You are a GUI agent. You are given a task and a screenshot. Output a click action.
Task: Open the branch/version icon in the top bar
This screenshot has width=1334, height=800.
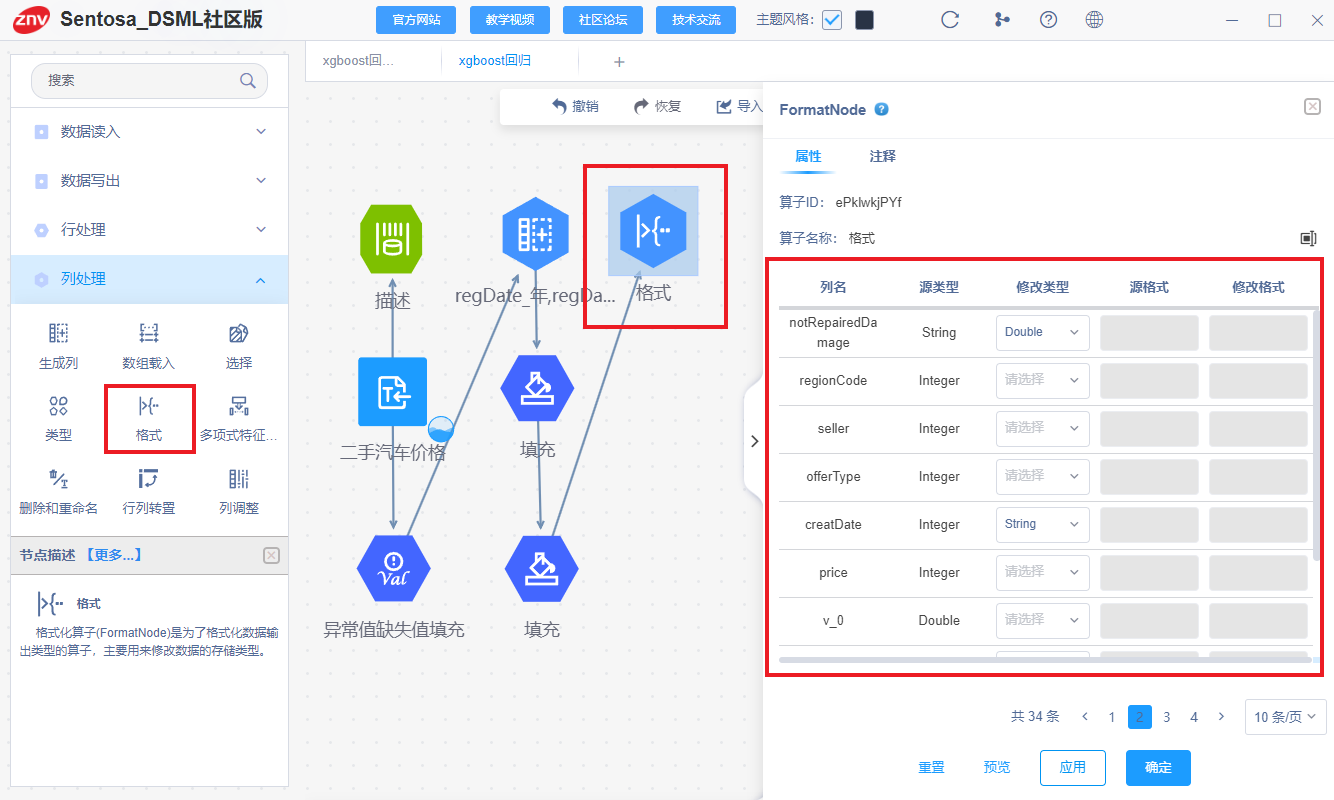coord(1002,20)
